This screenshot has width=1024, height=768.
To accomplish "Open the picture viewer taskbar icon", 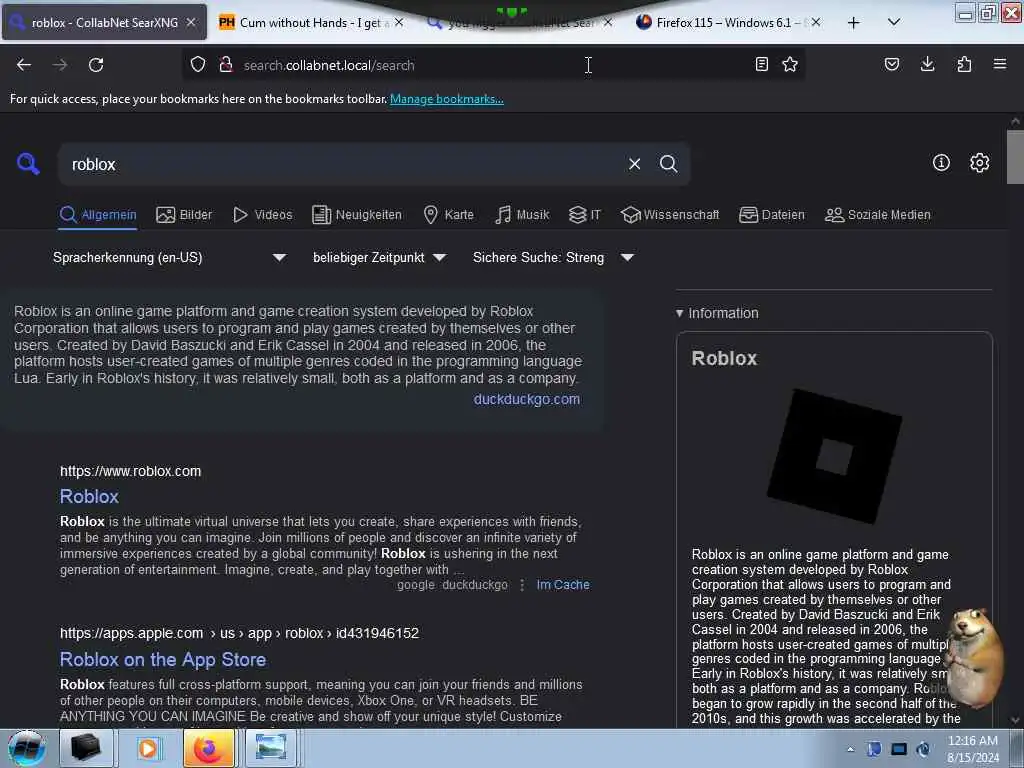I will click(x=270, y=748).
